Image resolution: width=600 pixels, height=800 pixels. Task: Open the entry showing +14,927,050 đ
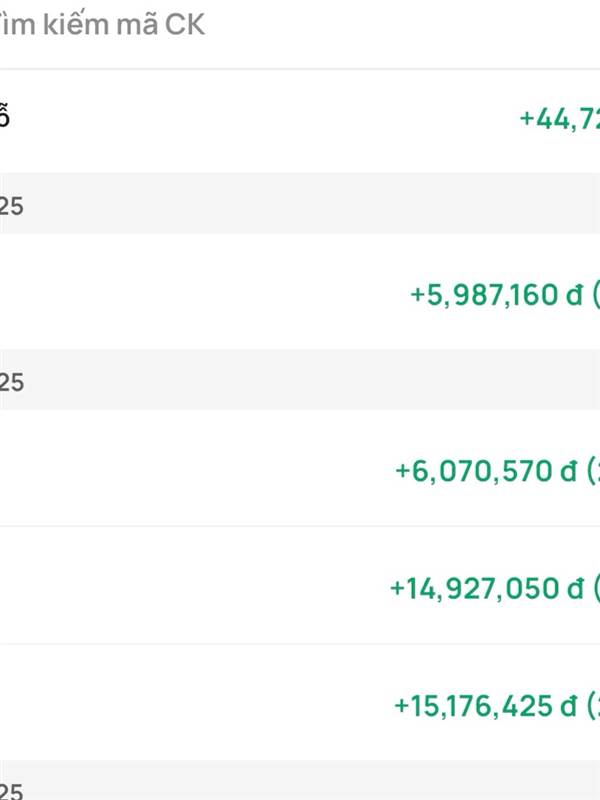click(300, 585)
